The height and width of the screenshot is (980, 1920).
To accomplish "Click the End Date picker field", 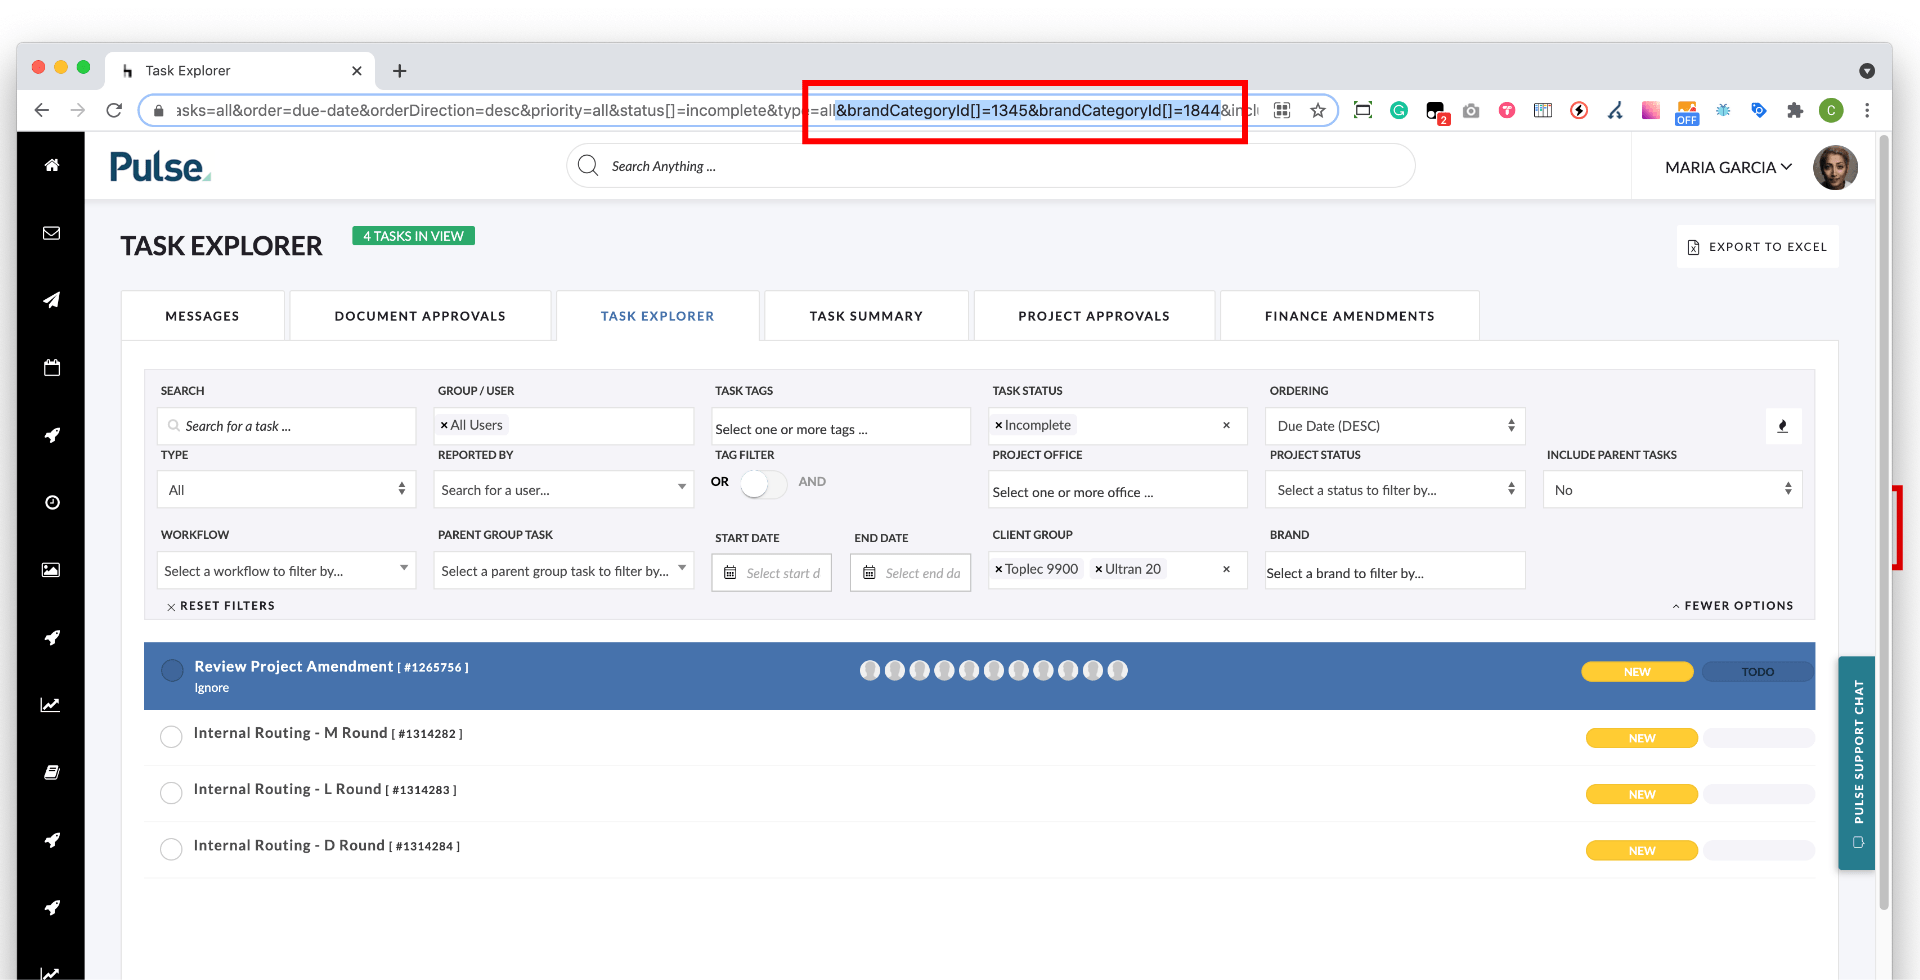I will (910, 573).
